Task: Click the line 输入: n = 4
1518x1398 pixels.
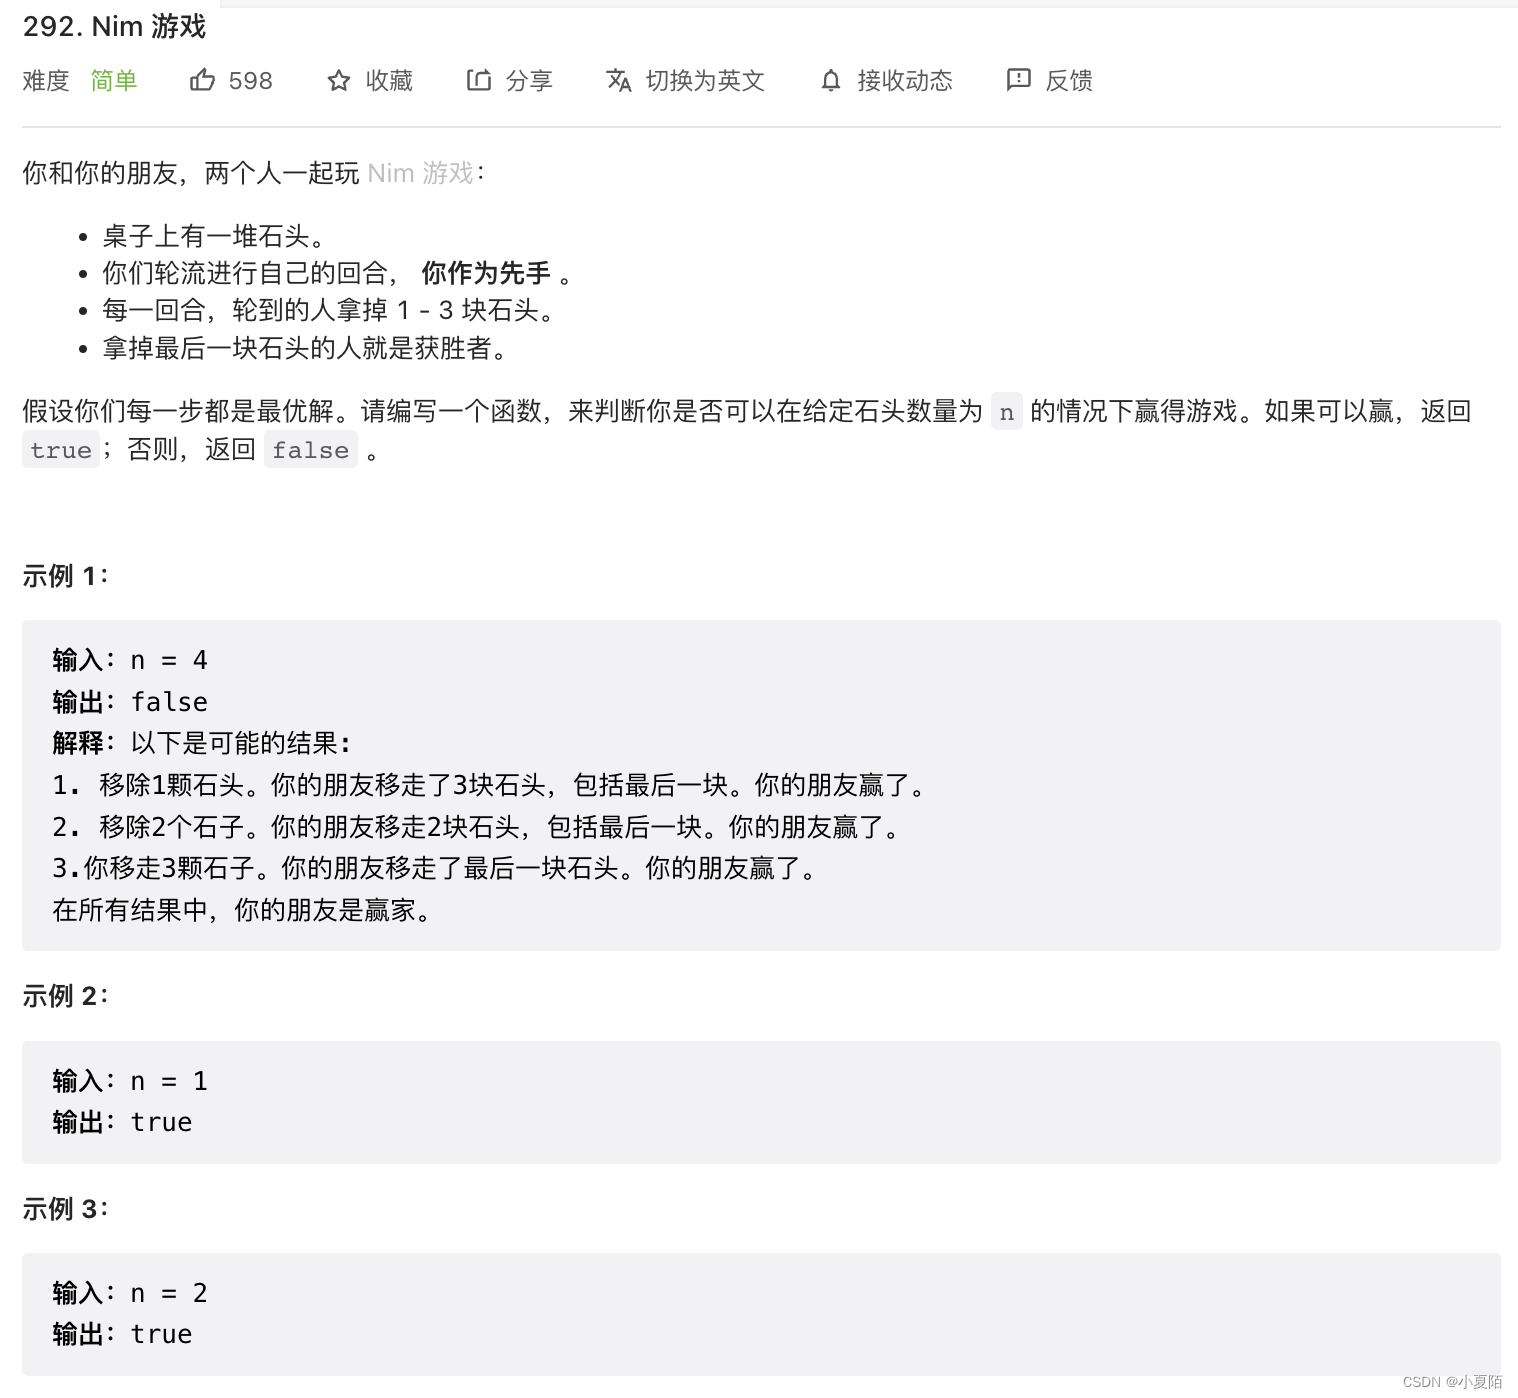Action: 130,660
